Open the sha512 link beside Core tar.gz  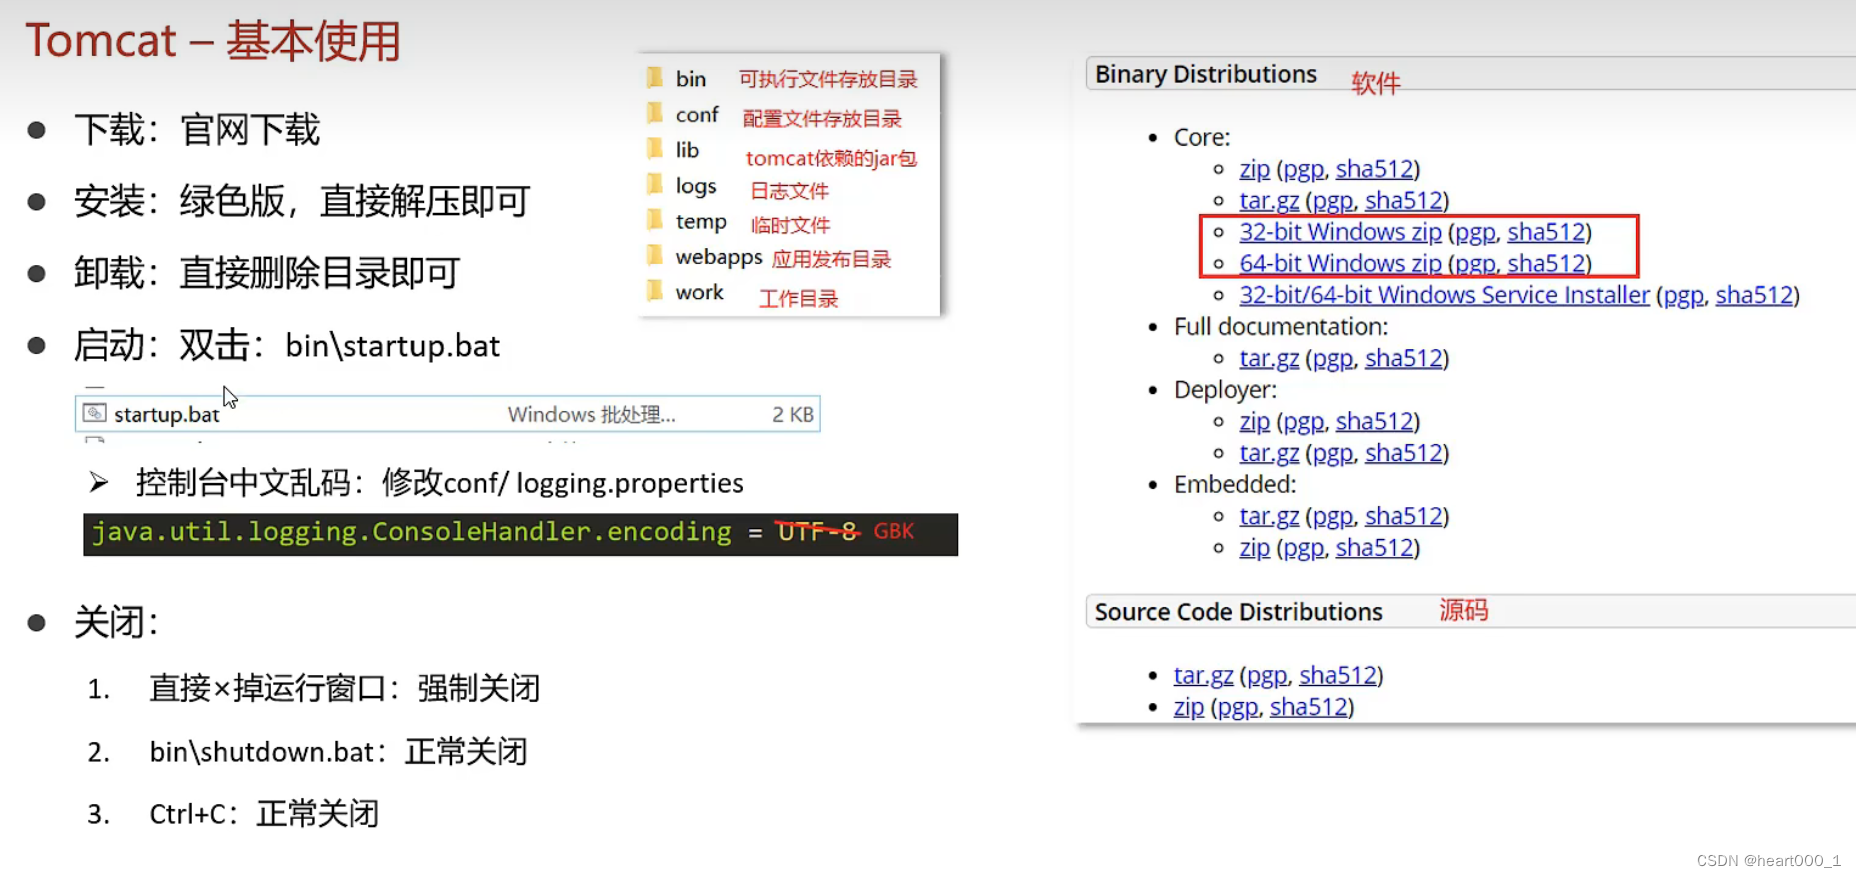pyautogui.click(x=1404, y=201)
